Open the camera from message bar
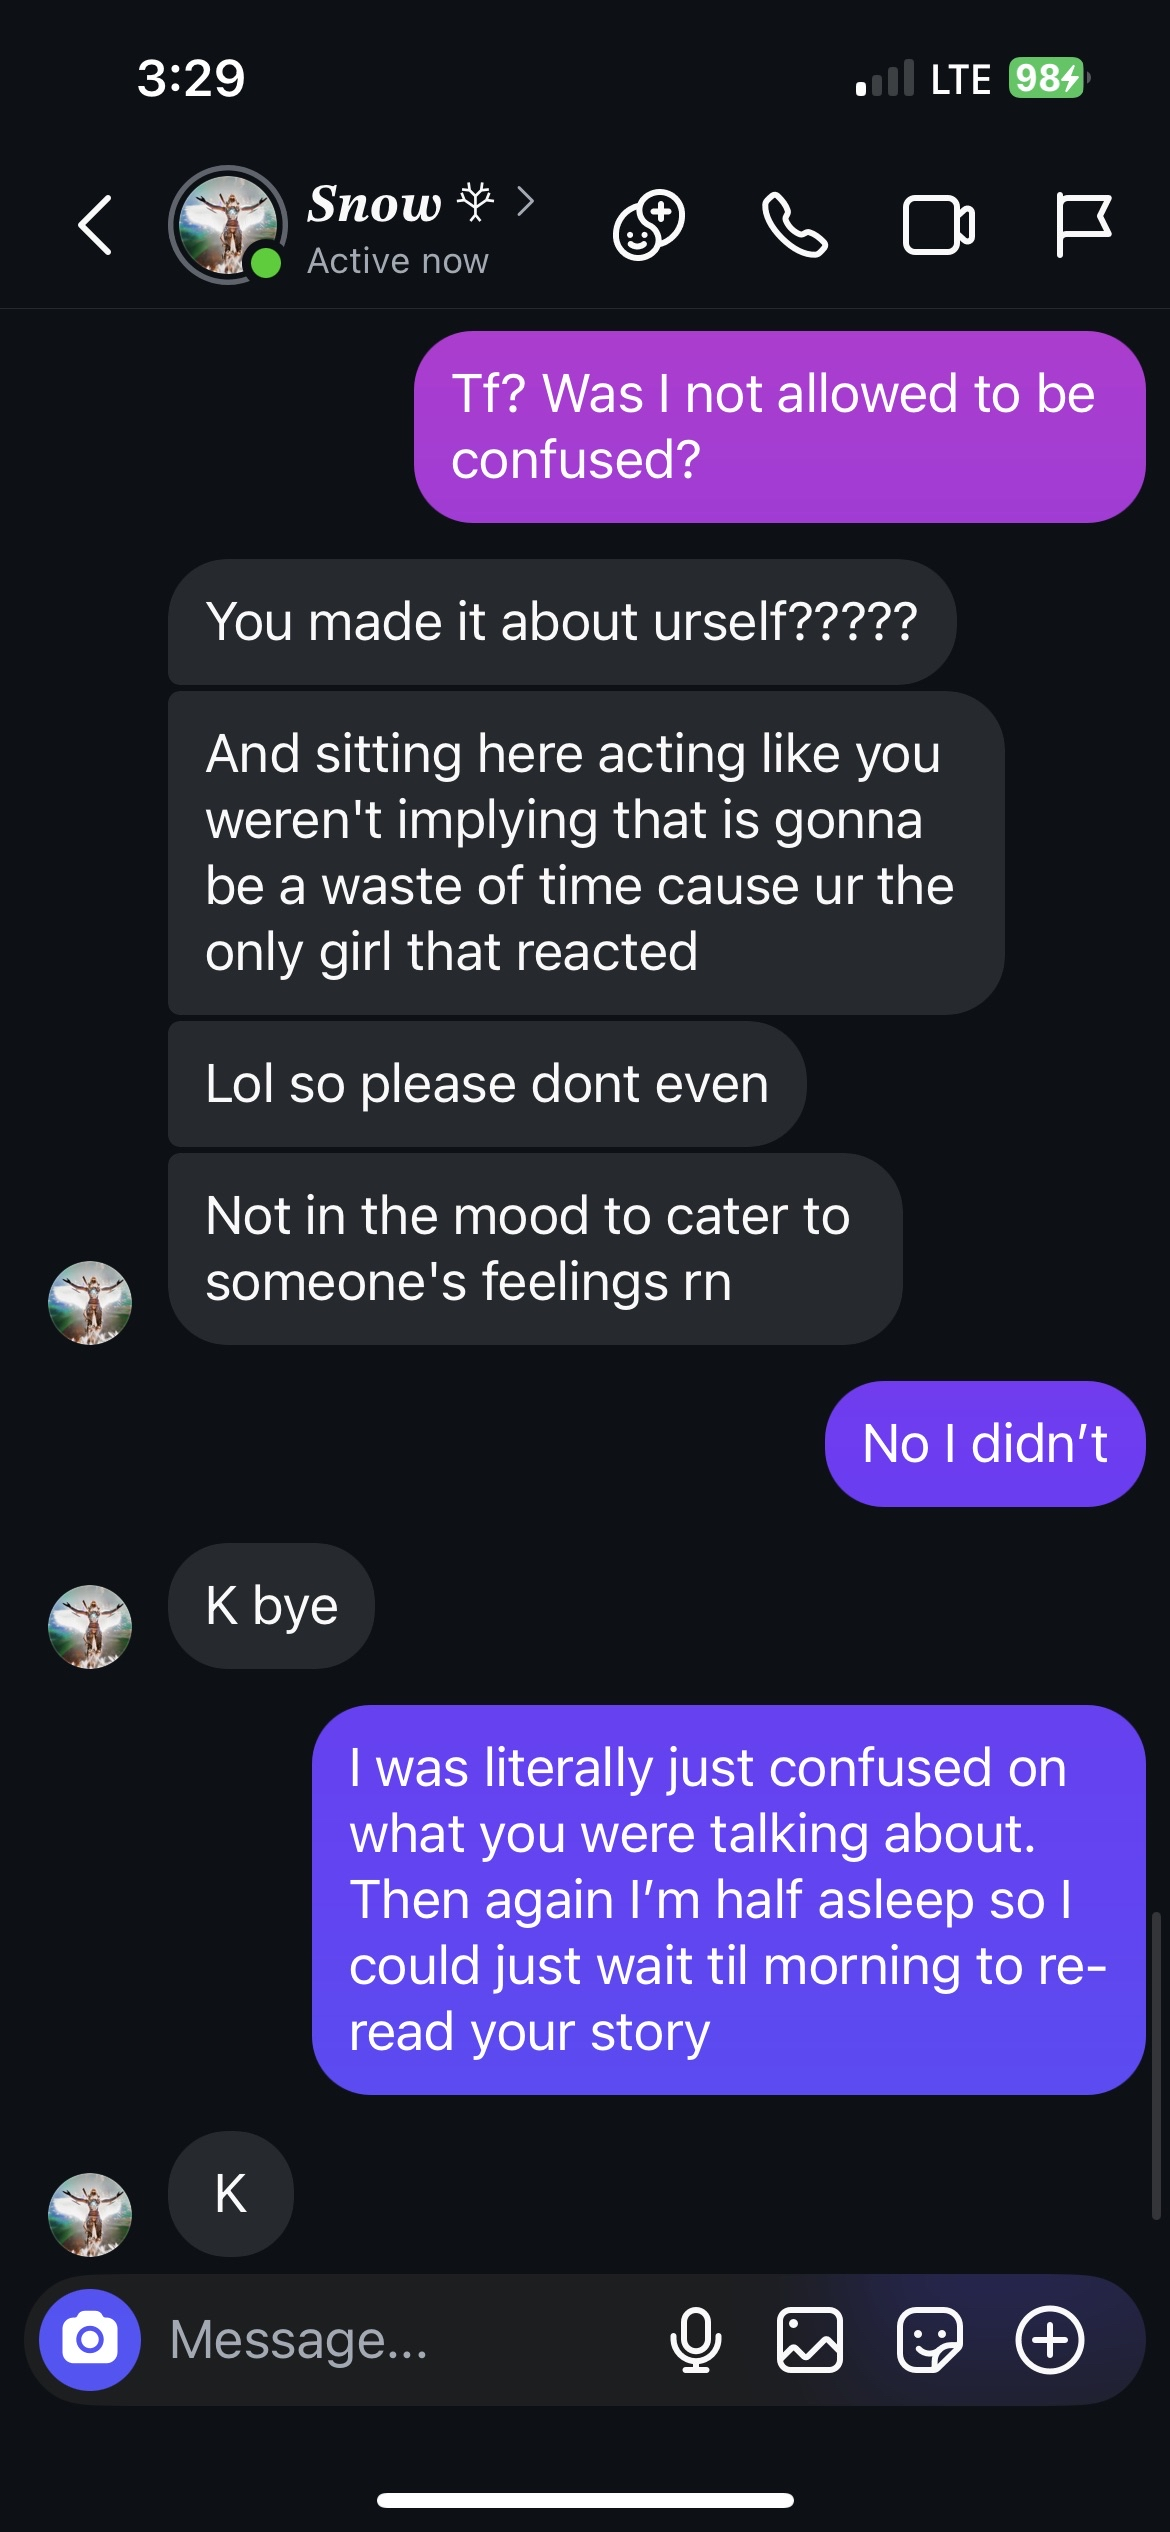The height and width of the screenshot is (2532, 1170). (x=90, y=2339)
